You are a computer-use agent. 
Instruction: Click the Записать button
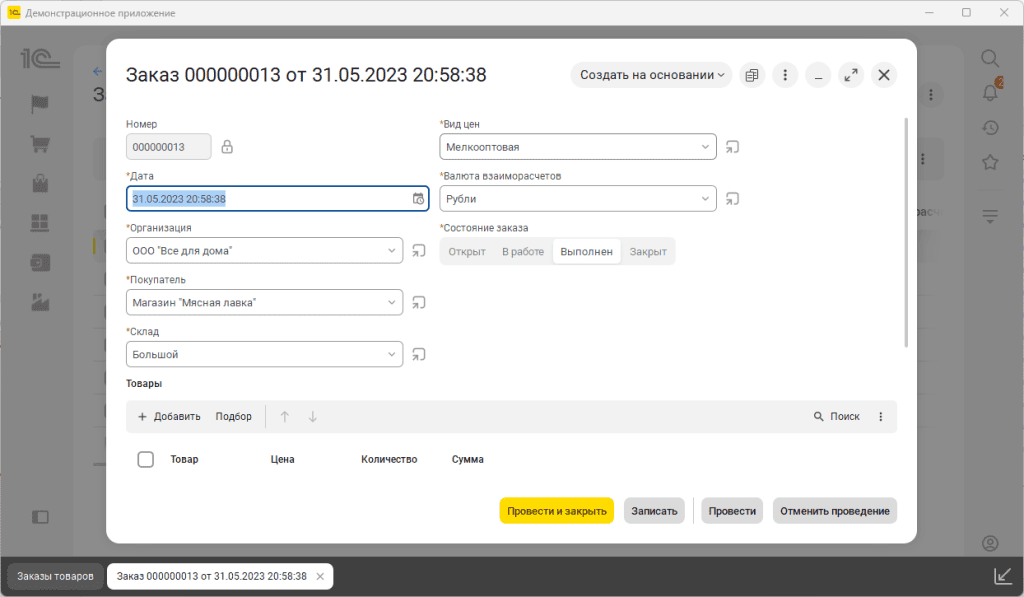pos(654,511)
